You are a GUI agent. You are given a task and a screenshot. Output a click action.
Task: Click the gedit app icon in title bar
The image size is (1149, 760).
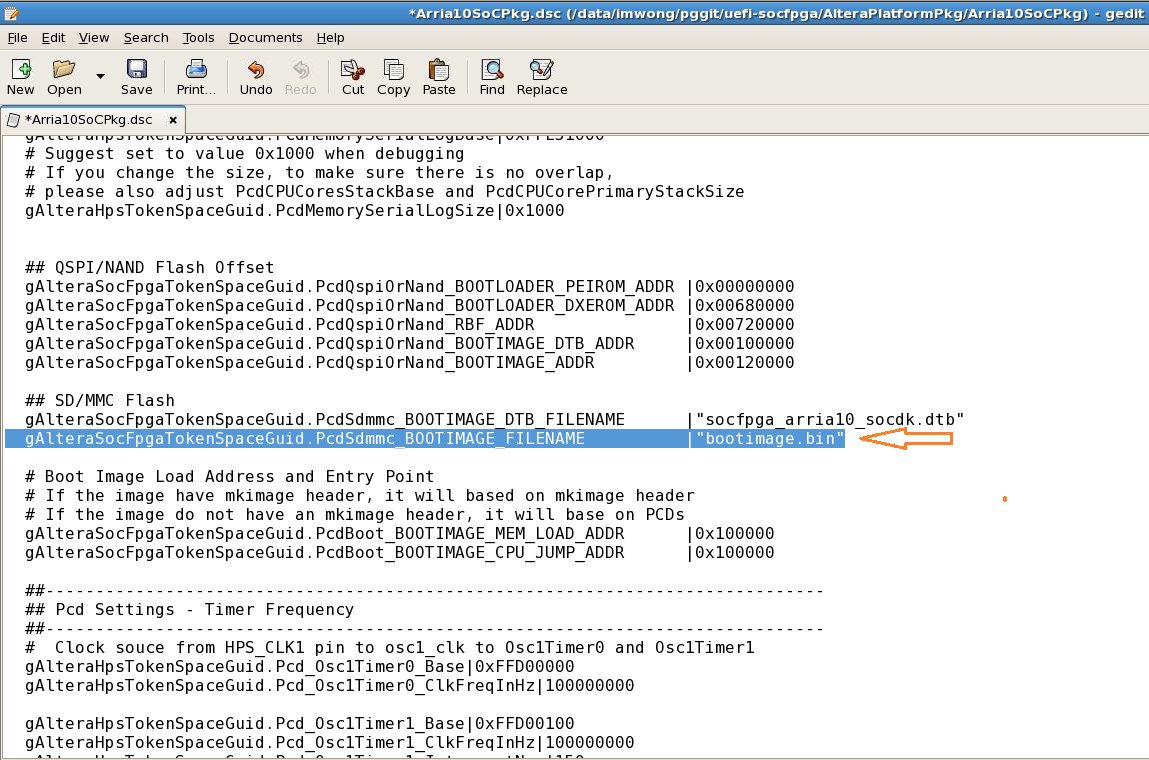(x=11, y=12)
